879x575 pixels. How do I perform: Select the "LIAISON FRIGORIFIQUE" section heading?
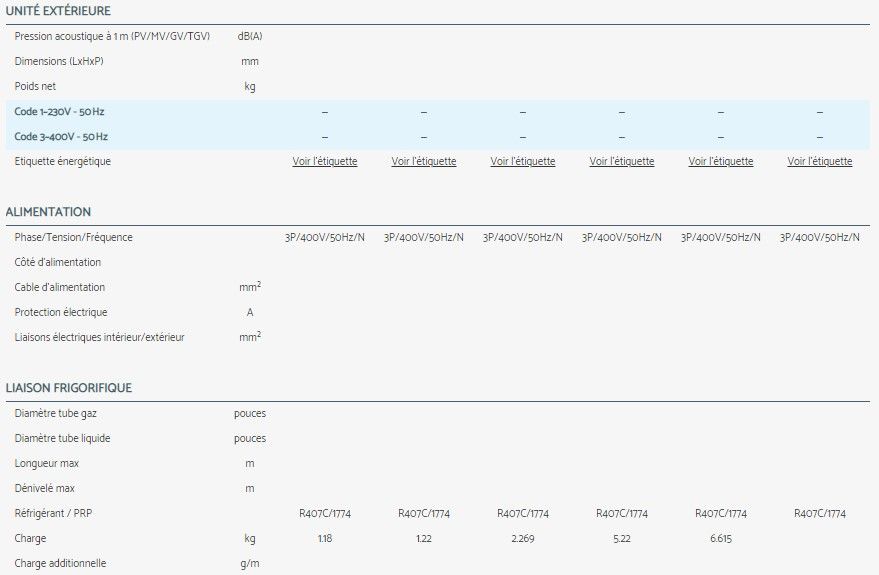click(x=68, y=388)
